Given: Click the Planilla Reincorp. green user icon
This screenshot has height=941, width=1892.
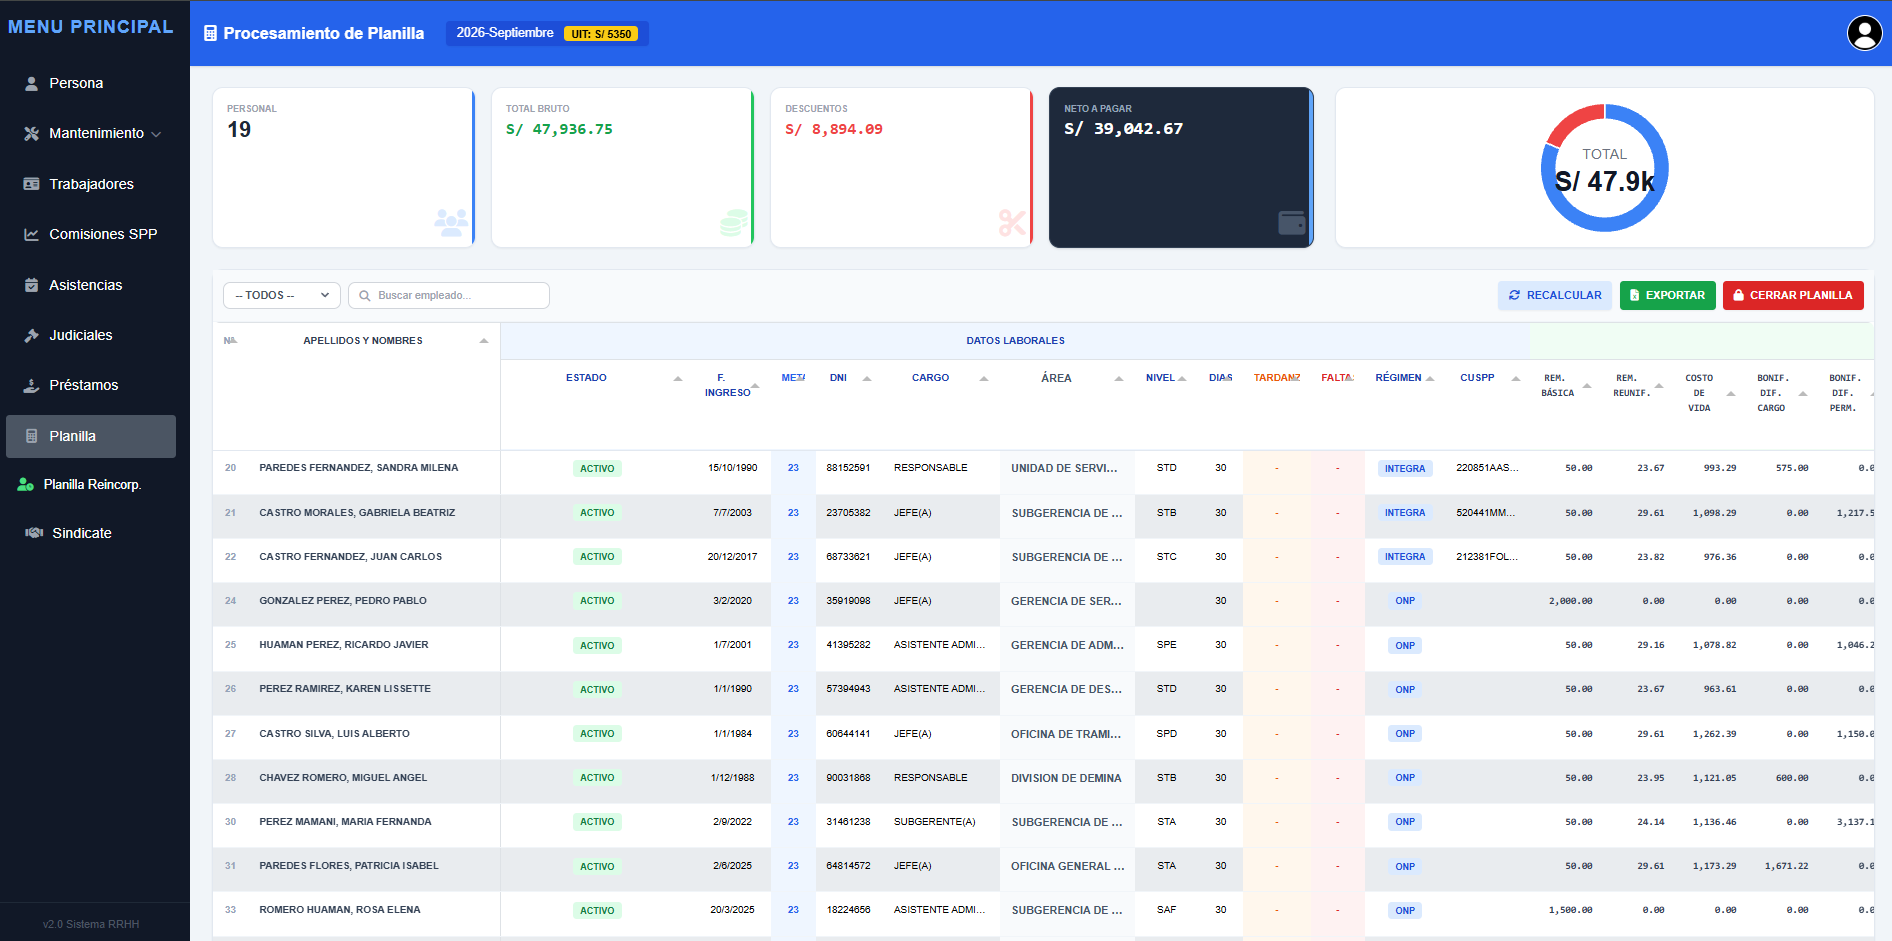Looking at the screenshot, I should tap(26, 484).
